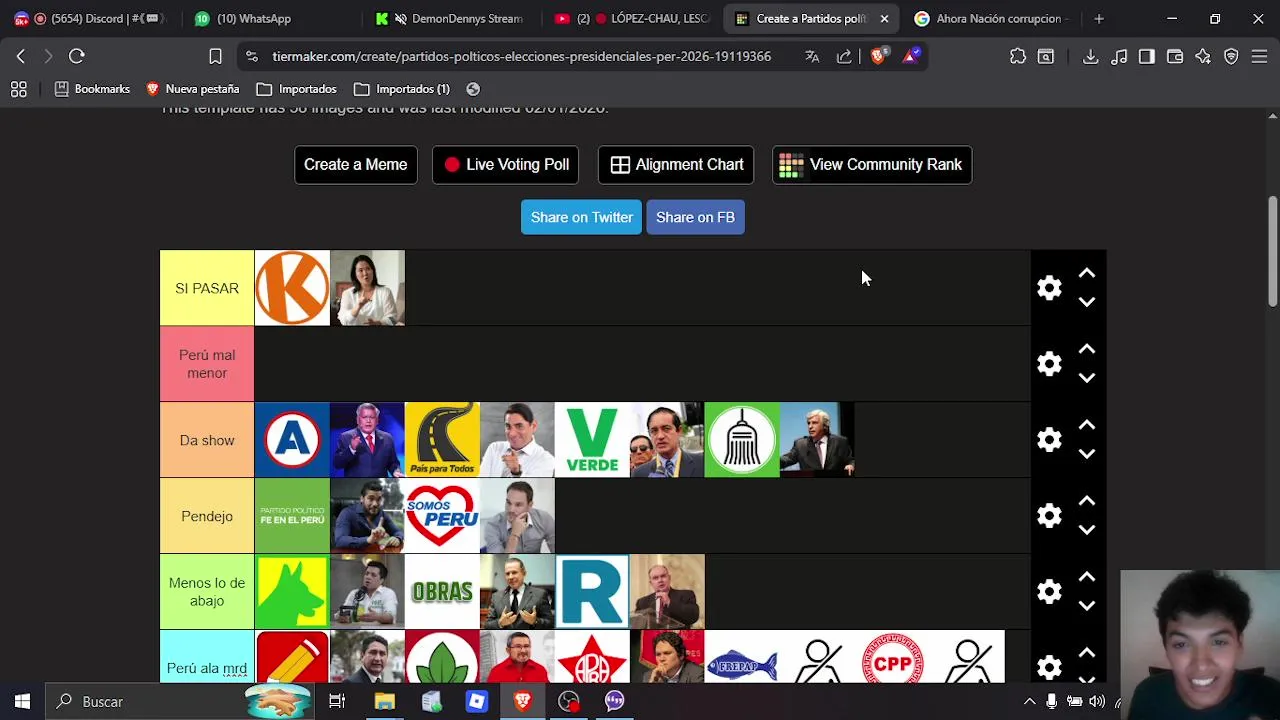The width and height of the screenshot is (1280, 720).
Task: Open the downloads arrow icon
Action: tap(1091, 56)
